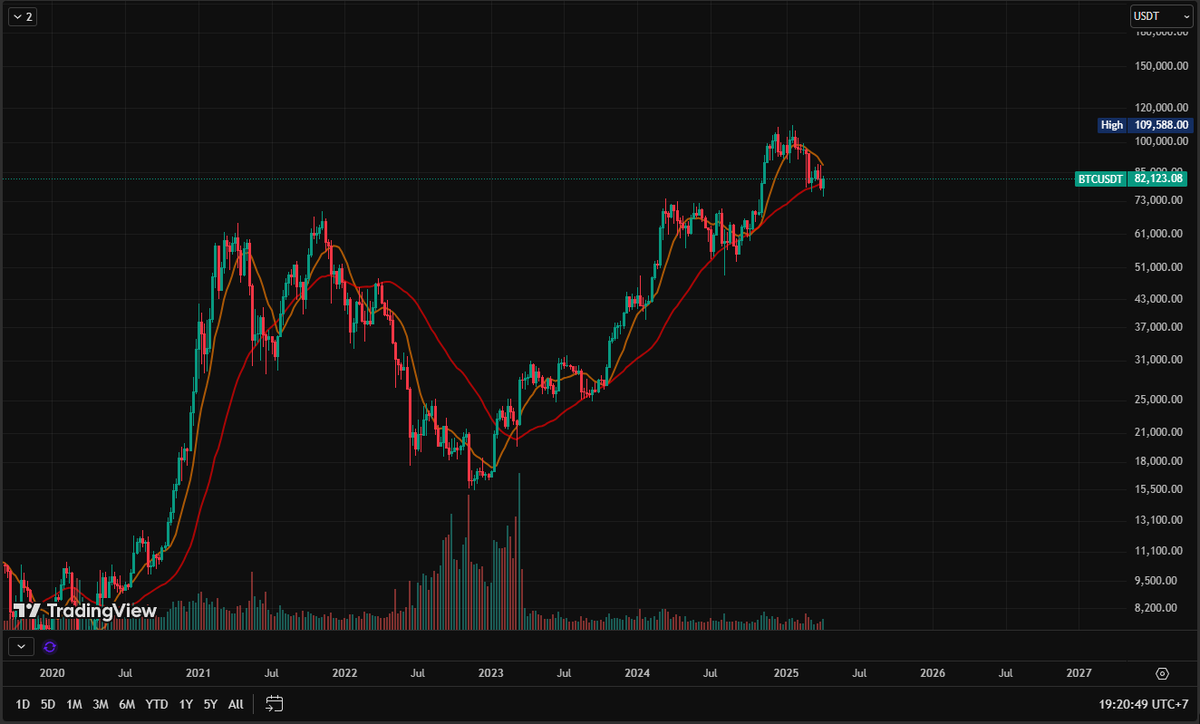Open the TradingView logo link

tap(85, 610)
